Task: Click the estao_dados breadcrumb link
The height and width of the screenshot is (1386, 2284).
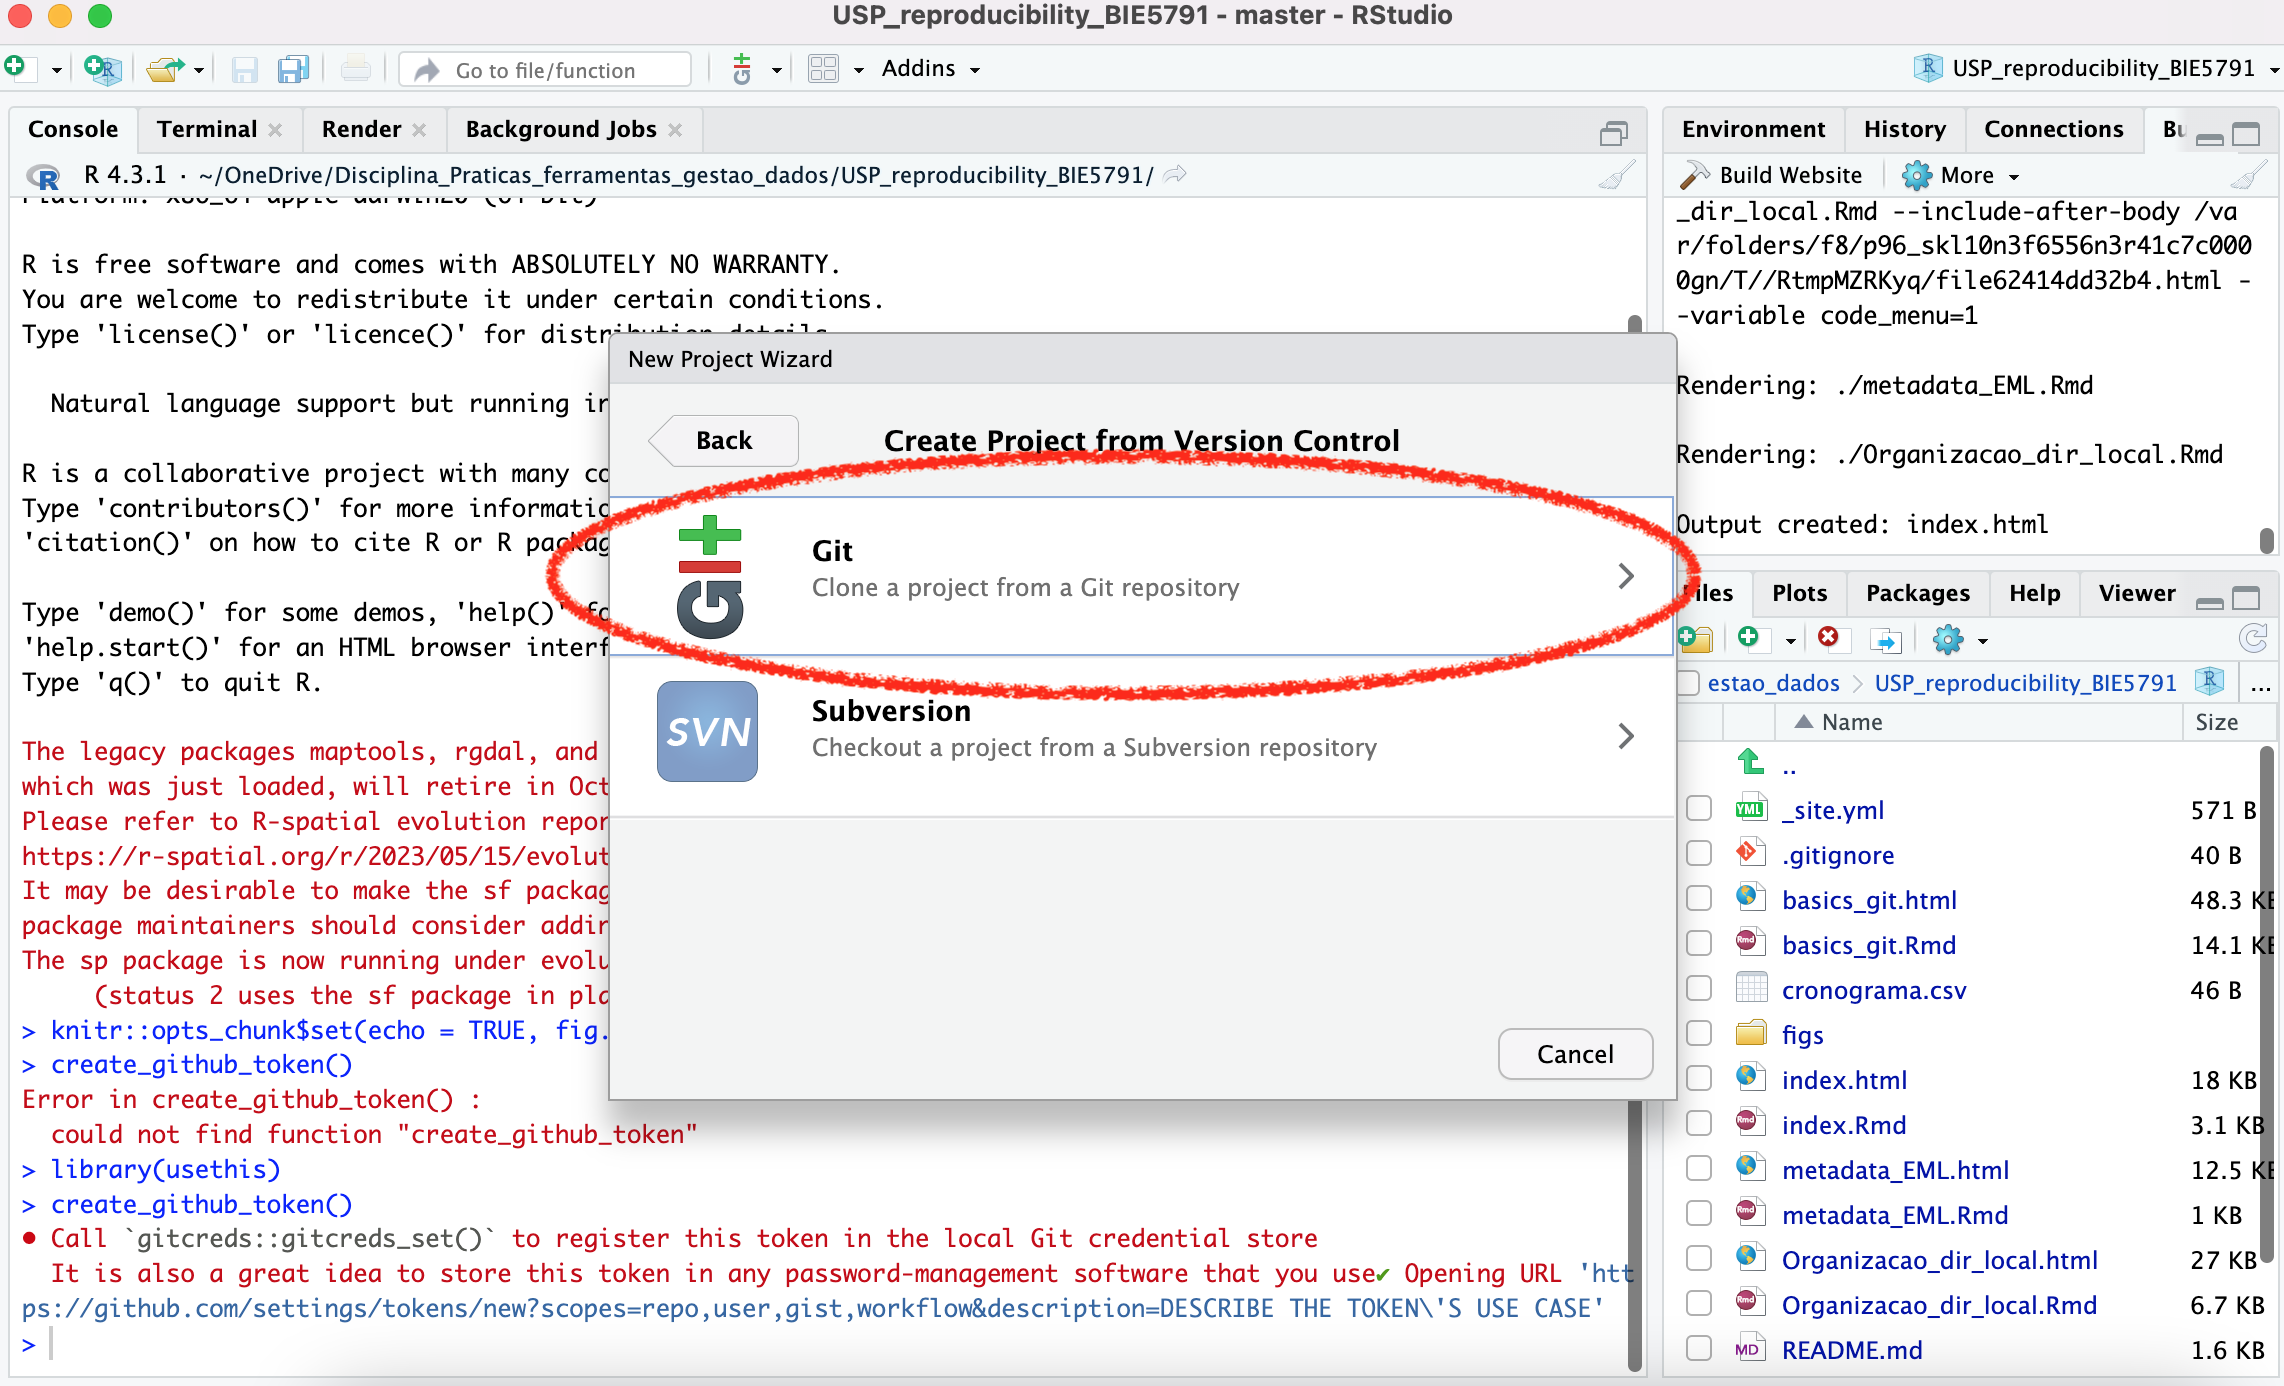Action: 1773,682
